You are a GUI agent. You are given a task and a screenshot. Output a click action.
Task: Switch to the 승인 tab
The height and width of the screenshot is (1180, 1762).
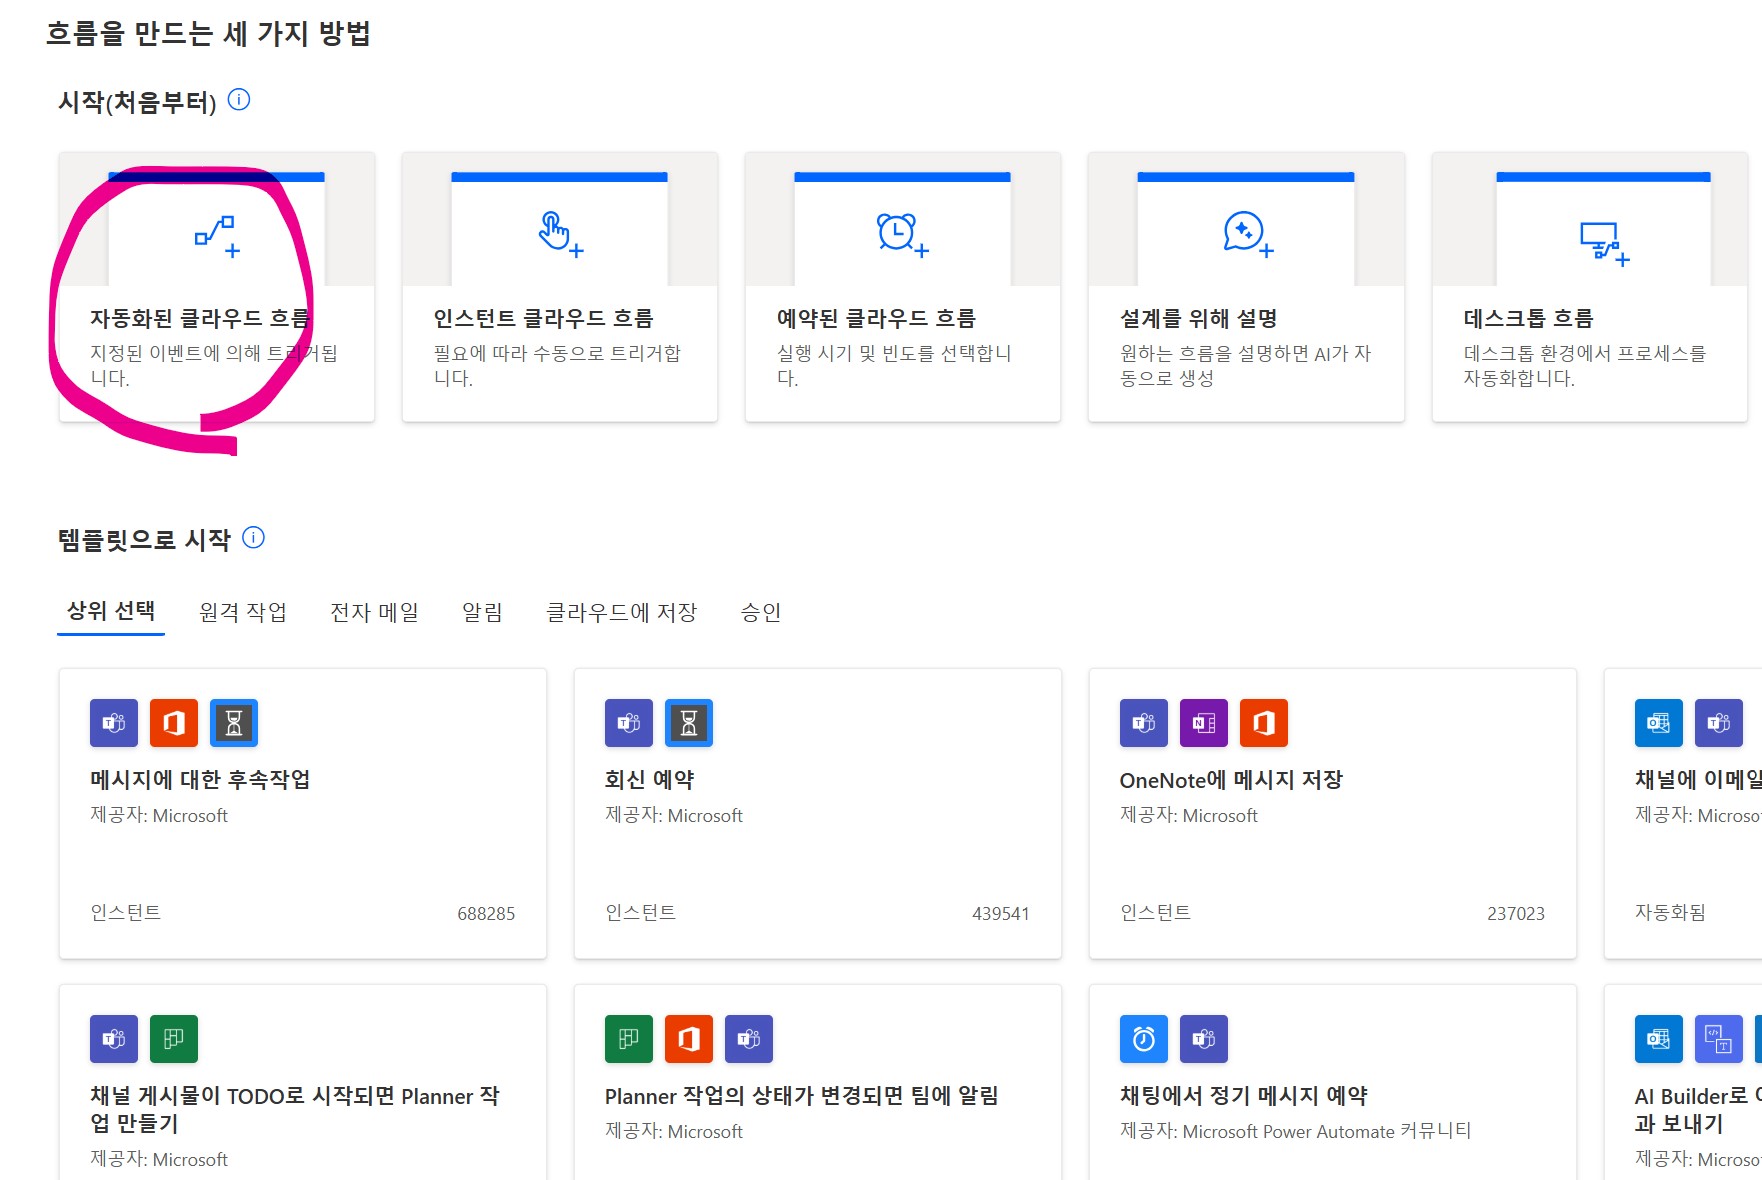(x=761, y=612)
